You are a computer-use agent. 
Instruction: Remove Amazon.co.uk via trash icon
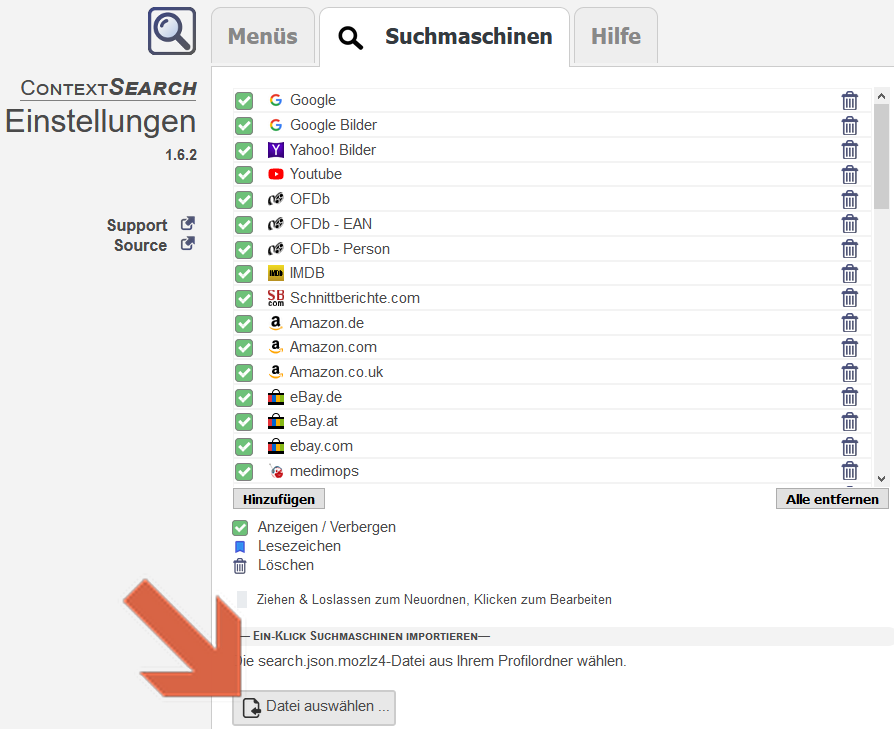click(x=850, y=373)
